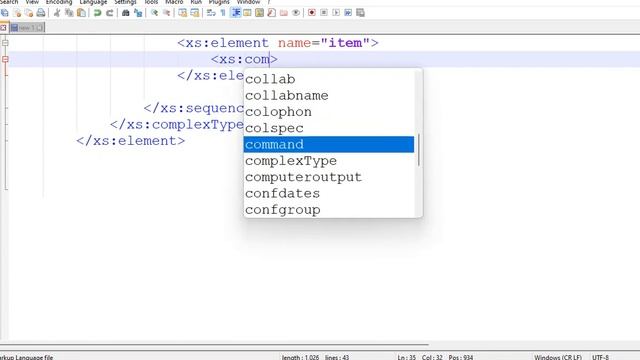
Task: Click the Paste clipboard icon
Action: coord(82,13)
